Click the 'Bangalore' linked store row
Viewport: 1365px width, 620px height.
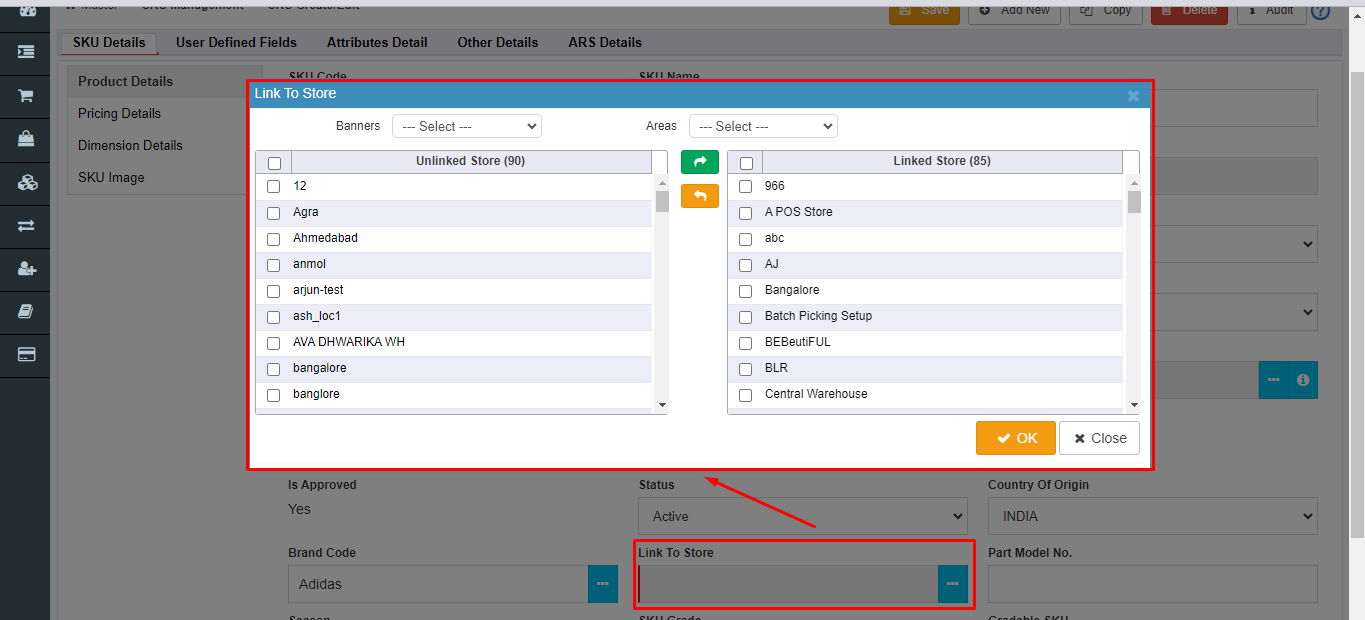click(926, 290)
